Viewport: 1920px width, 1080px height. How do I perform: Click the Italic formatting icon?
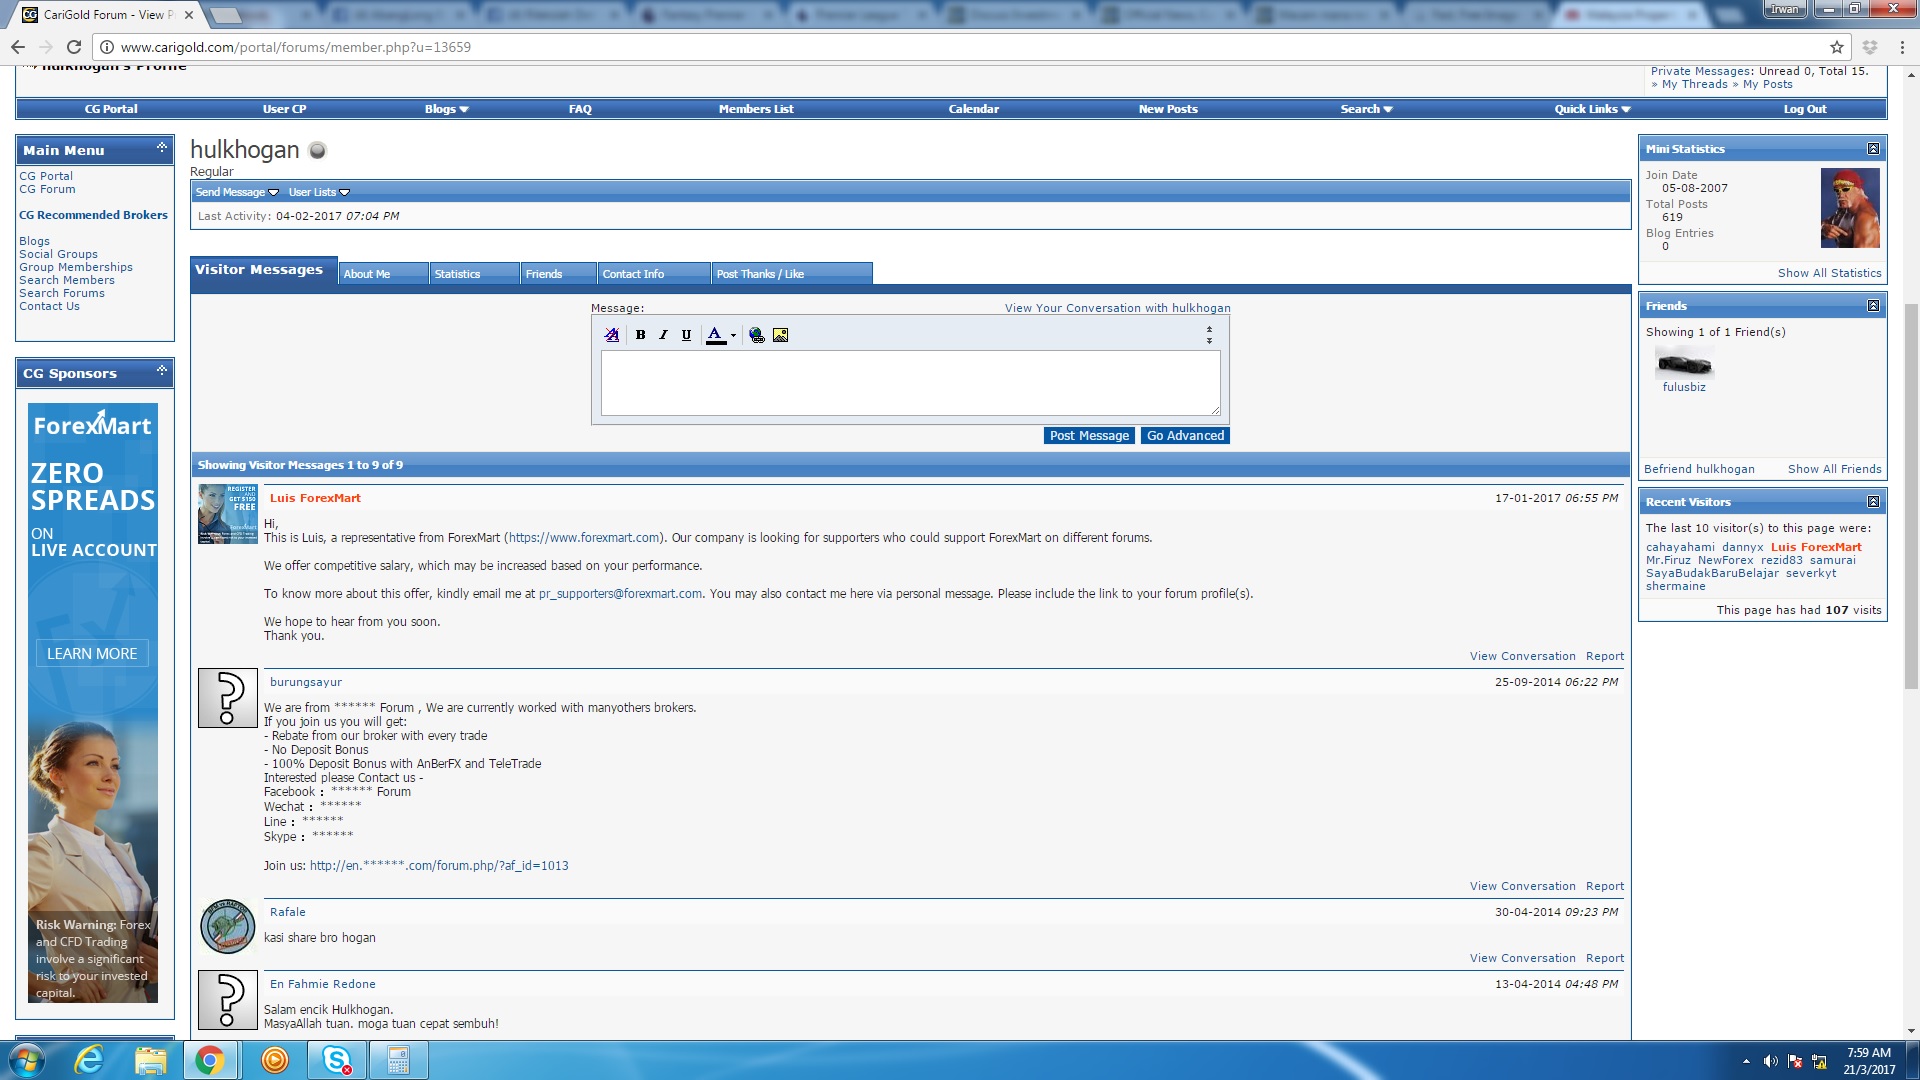pyautogui.click(x=663, y=335)
